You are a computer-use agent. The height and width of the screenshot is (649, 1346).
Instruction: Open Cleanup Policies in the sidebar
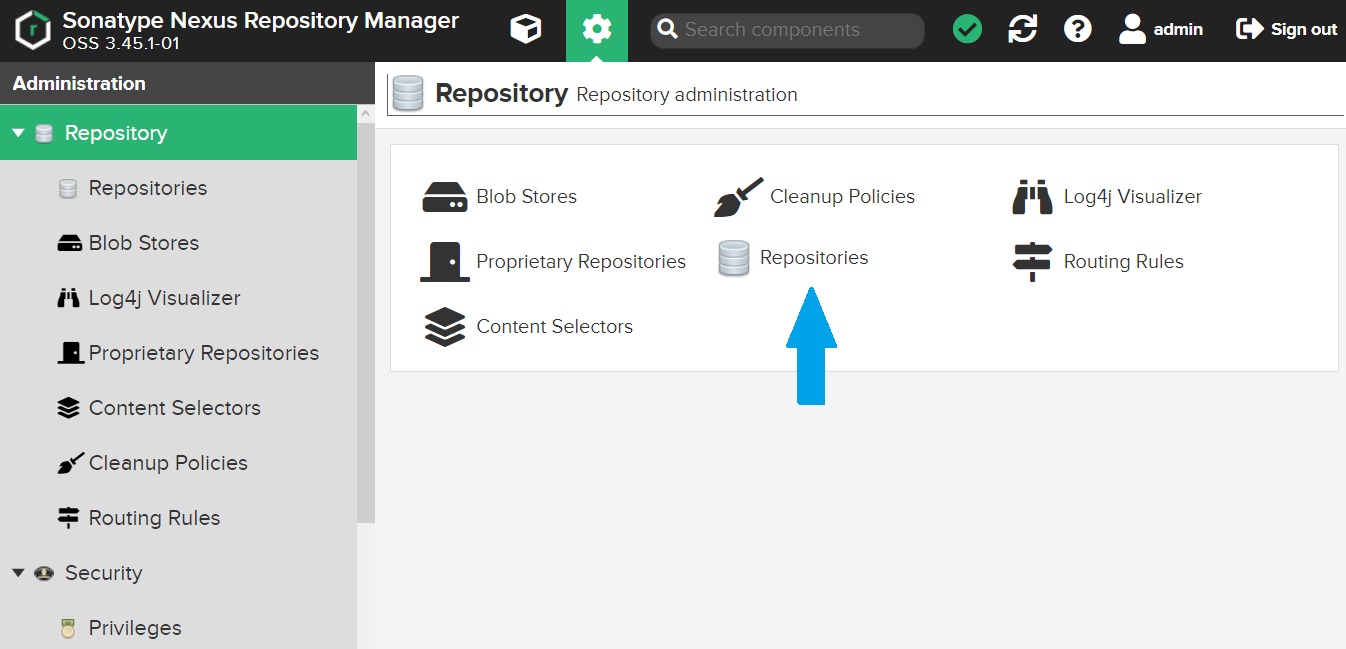178,463
